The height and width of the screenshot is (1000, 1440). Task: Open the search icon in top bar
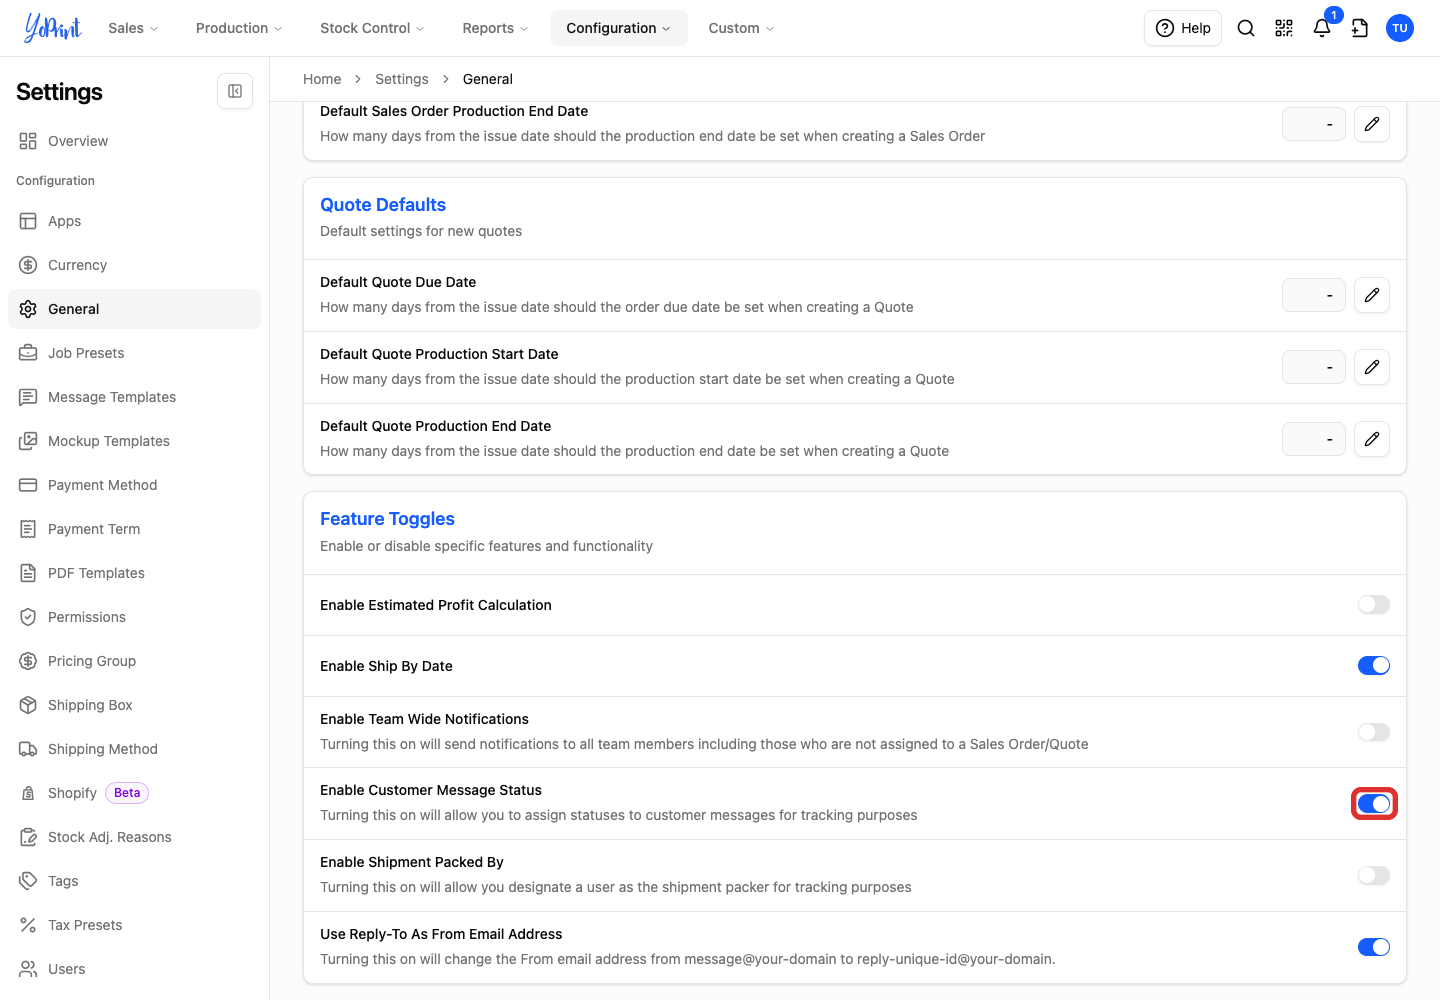pos(1246,28)
